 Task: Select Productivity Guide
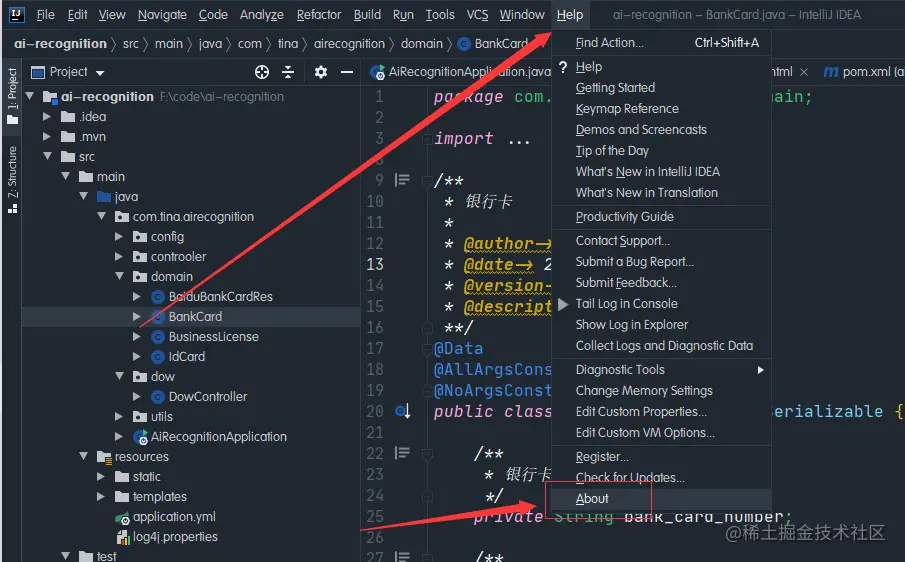[661, 217]
